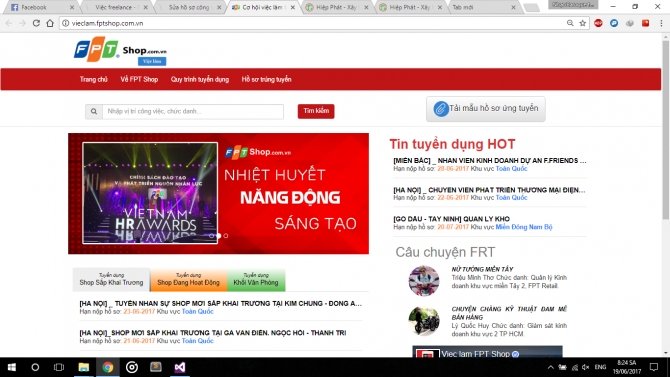Viewport: 670px width, 377px height.
Task: Select the last banner carousel dot
Action: [x=226, y=236]
